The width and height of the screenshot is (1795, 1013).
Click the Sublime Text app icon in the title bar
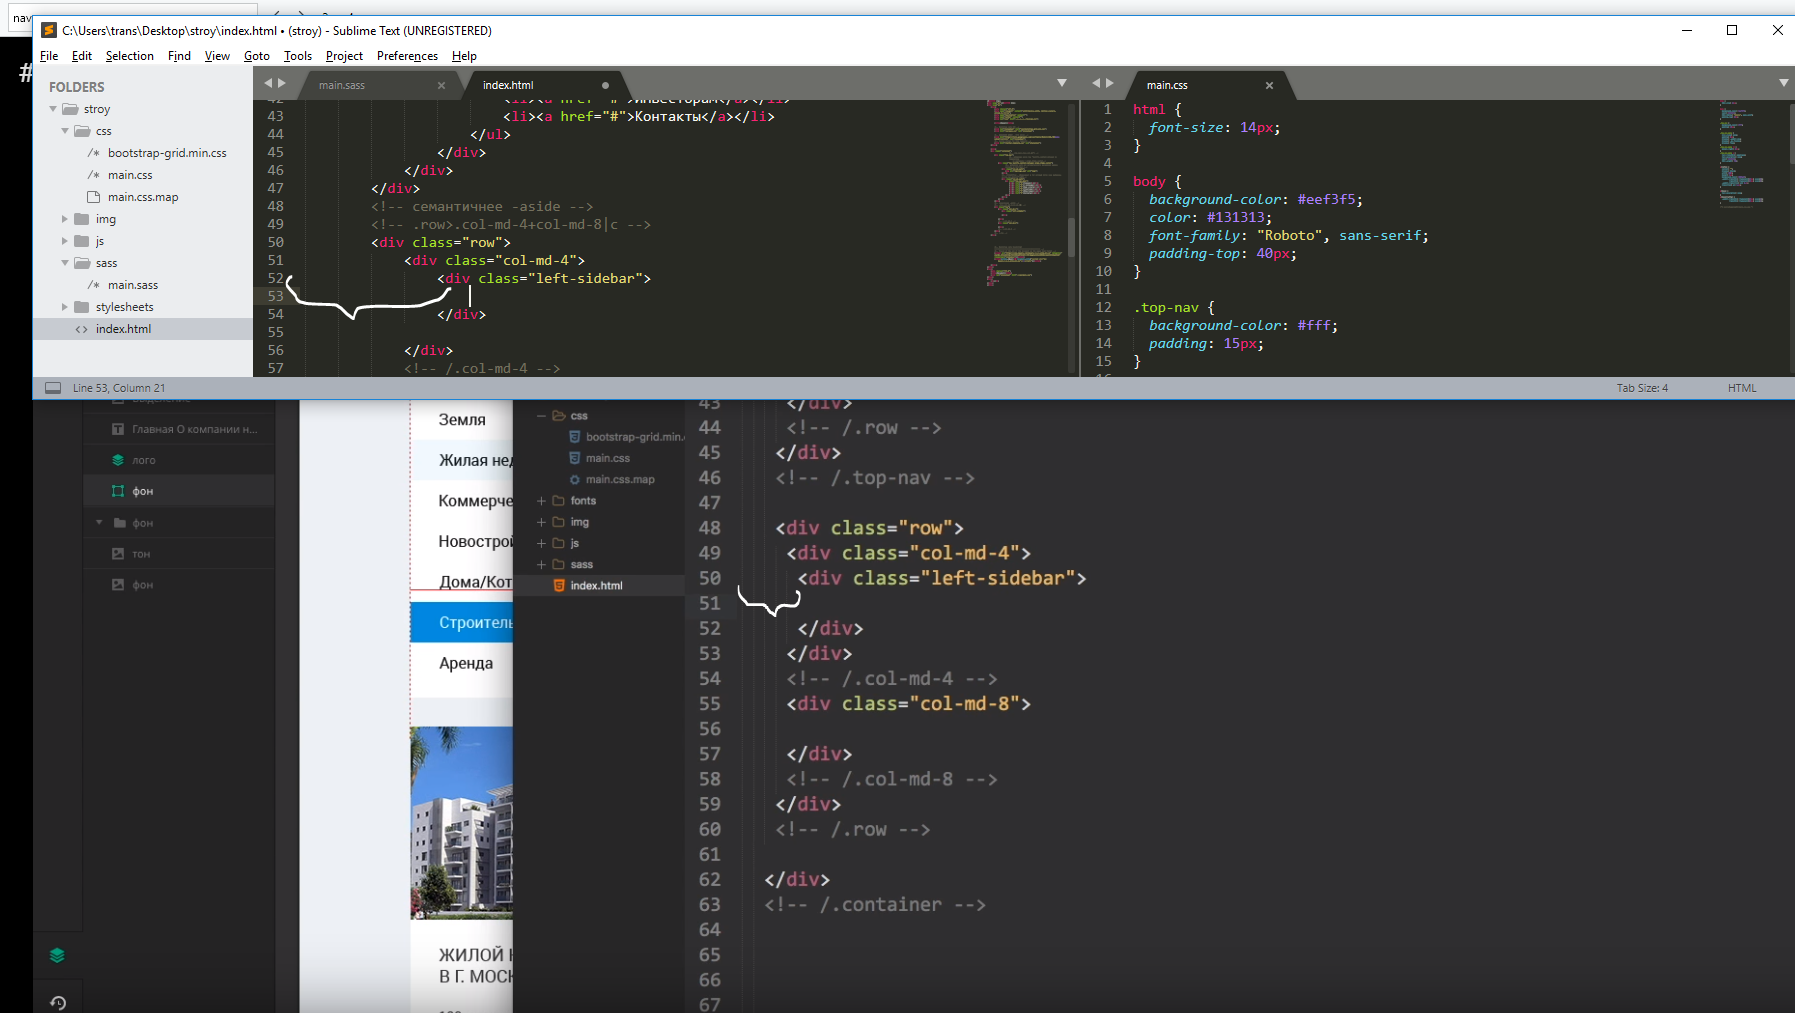coord(49,30)
